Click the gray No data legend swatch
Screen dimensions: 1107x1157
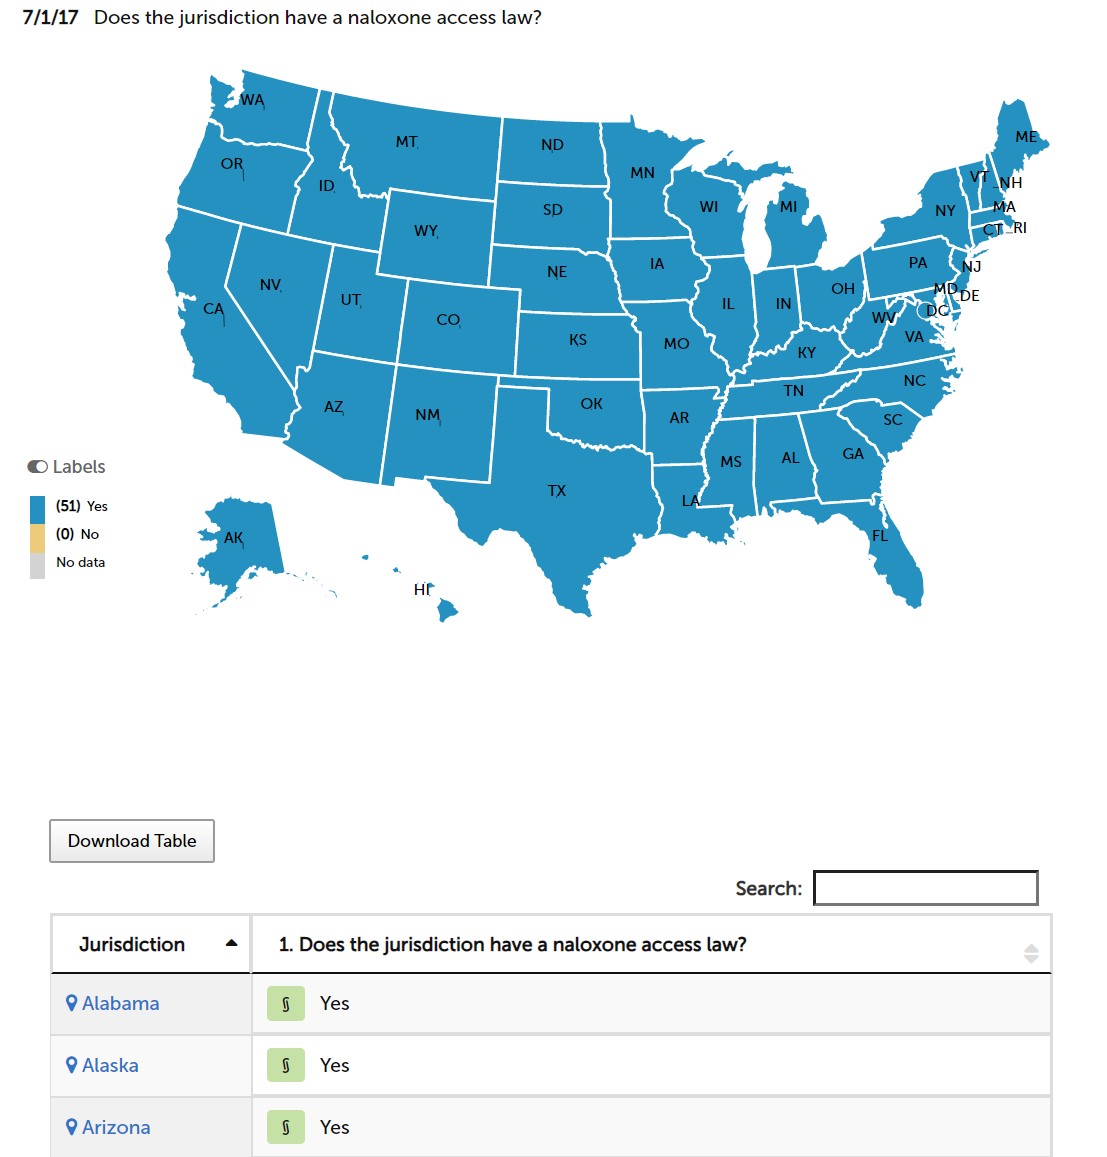click(x=38, y=566)
